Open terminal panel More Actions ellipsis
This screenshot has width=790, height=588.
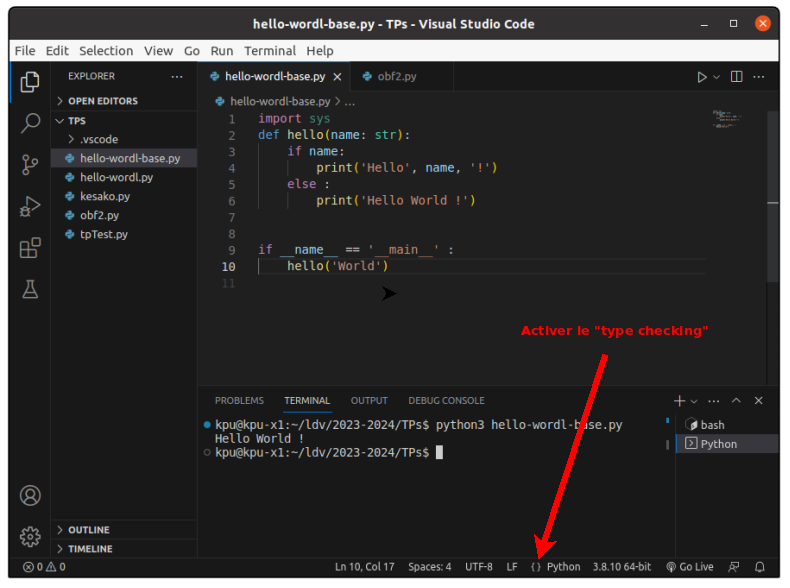pyautogui.click(x=713, y=401)
